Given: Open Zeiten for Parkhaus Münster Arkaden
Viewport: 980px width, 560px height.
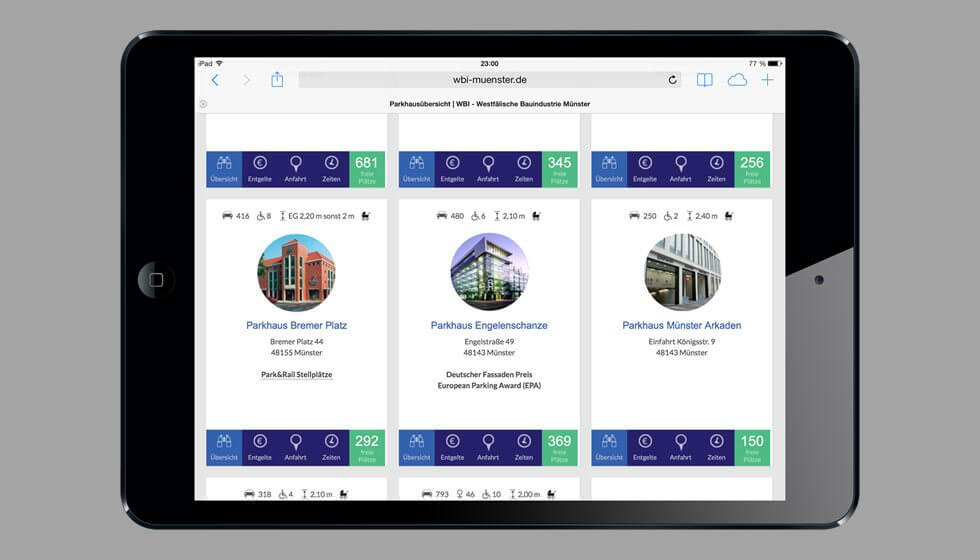Looking at the screenshot, I should click(x=716, y=448).
